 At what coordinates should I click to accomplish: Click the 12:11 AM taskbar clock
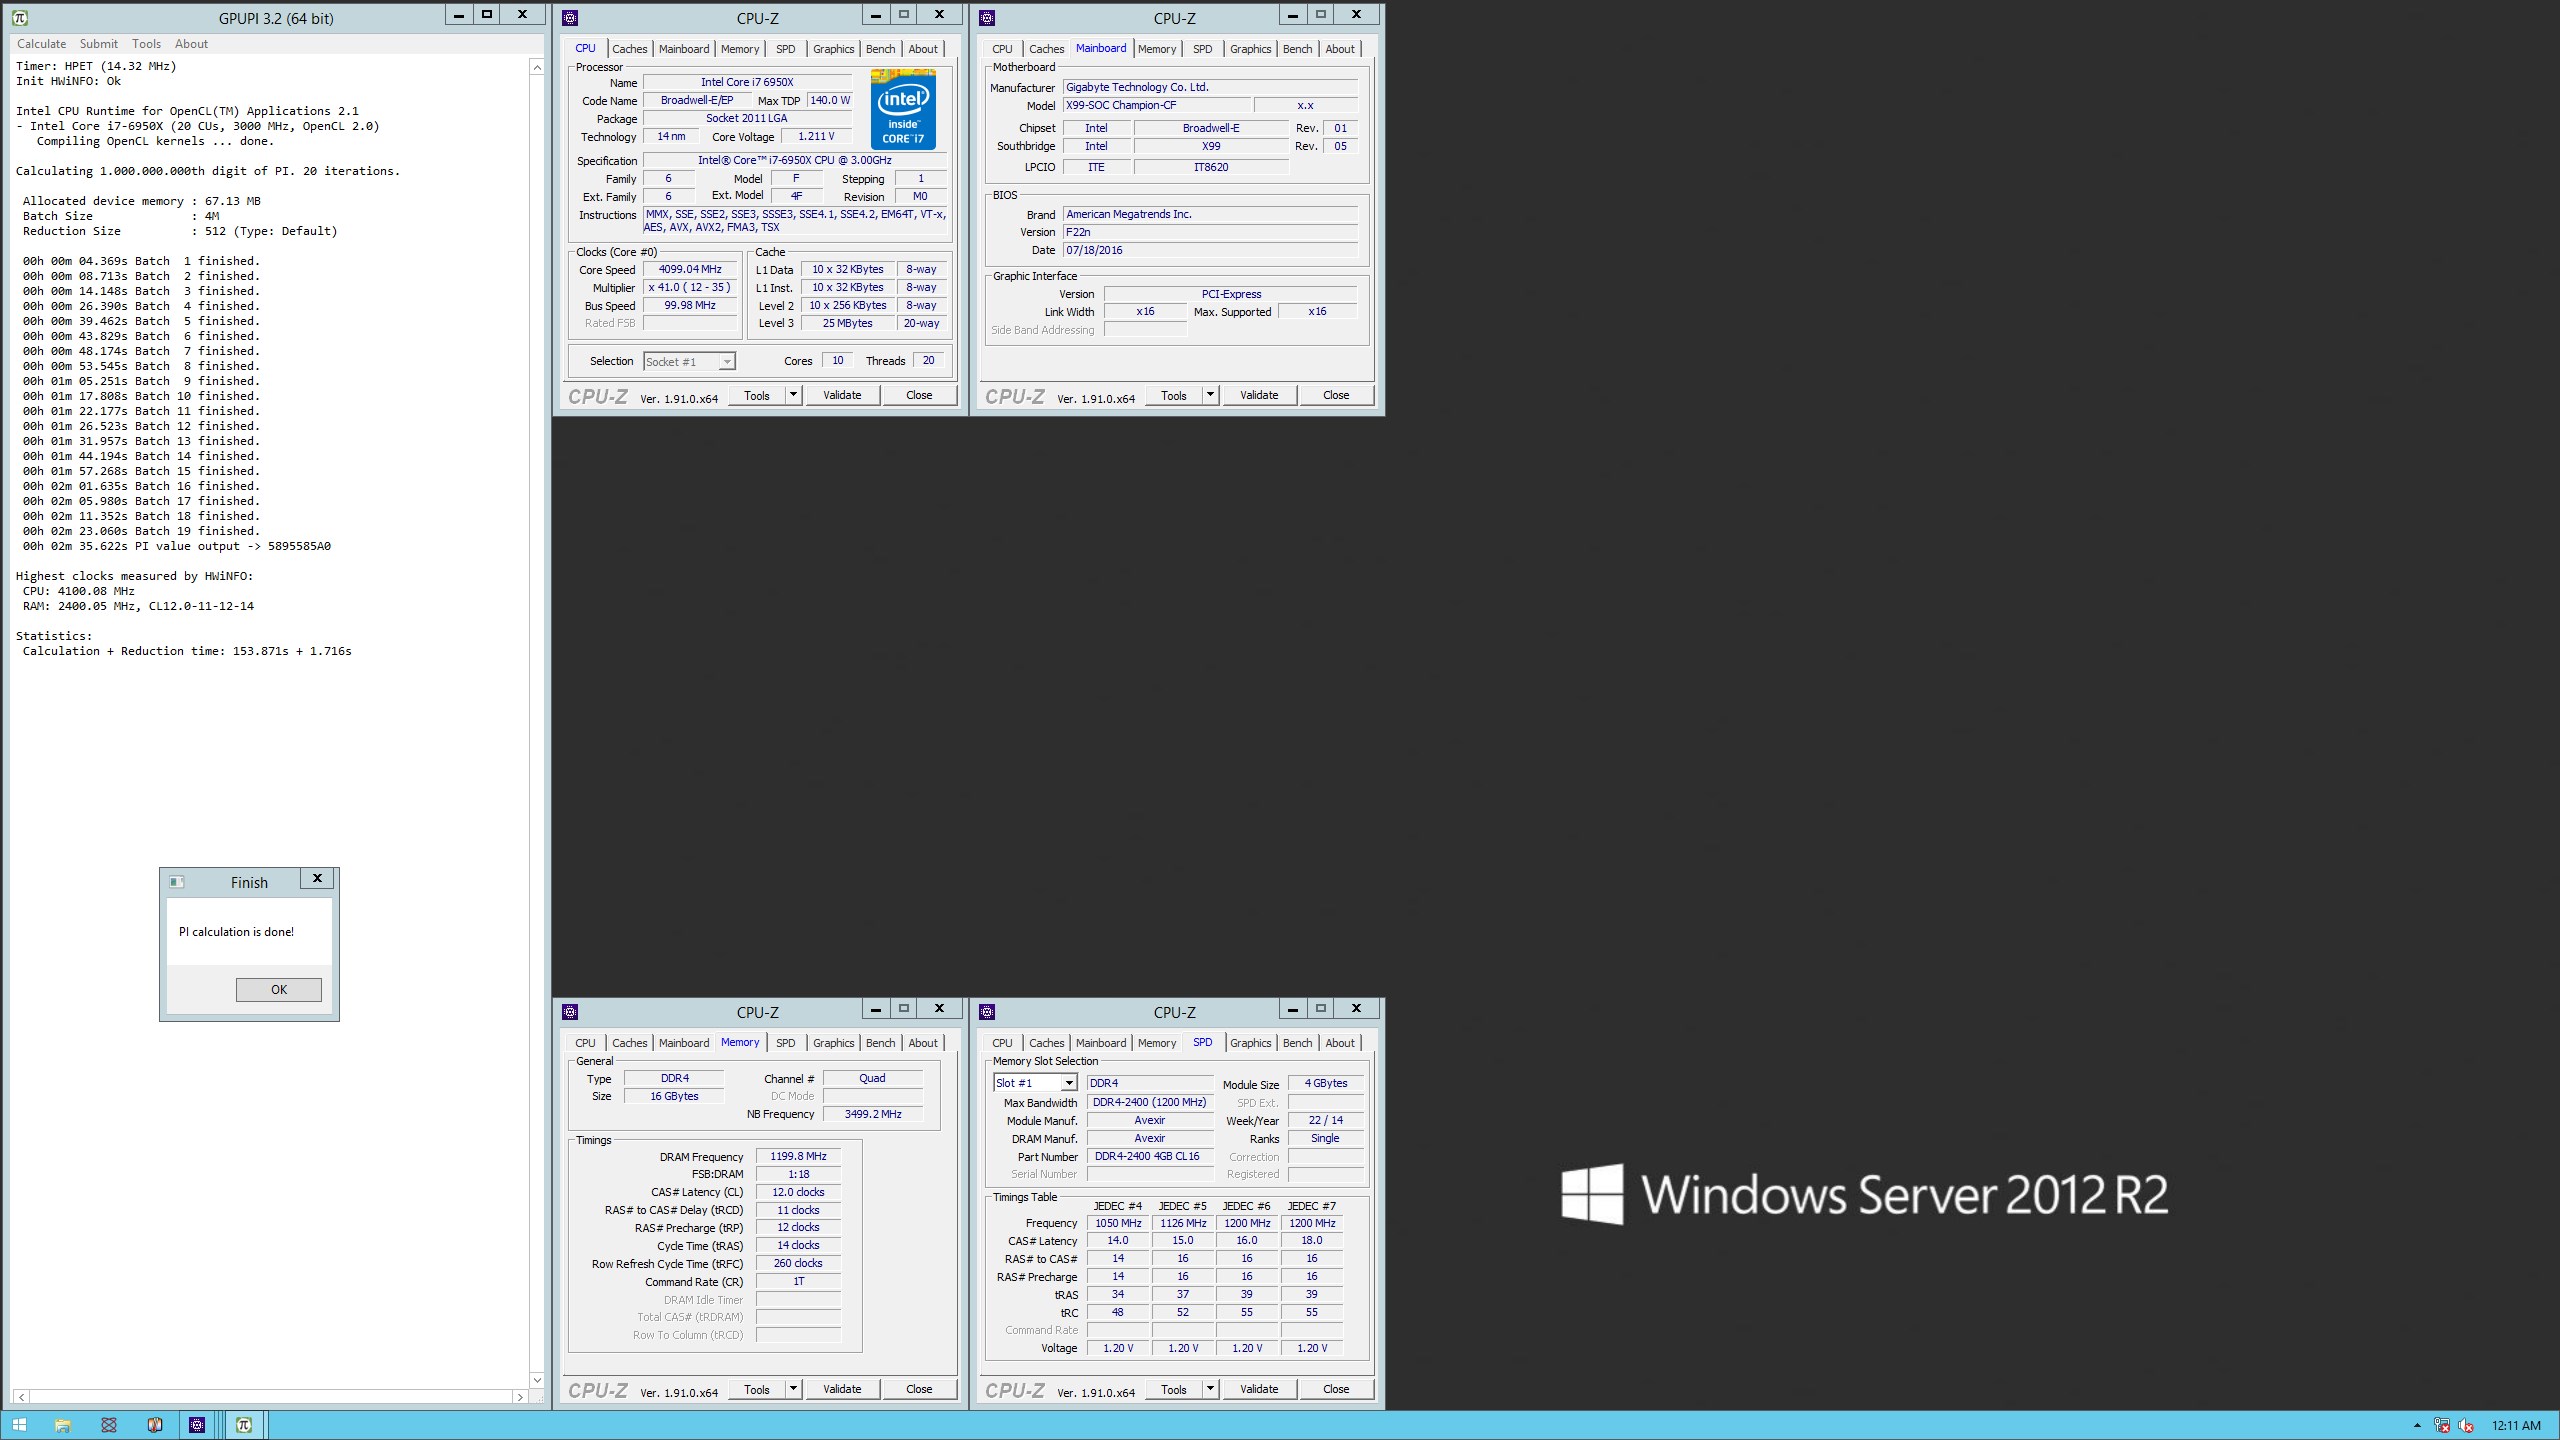point(2516,1425)
